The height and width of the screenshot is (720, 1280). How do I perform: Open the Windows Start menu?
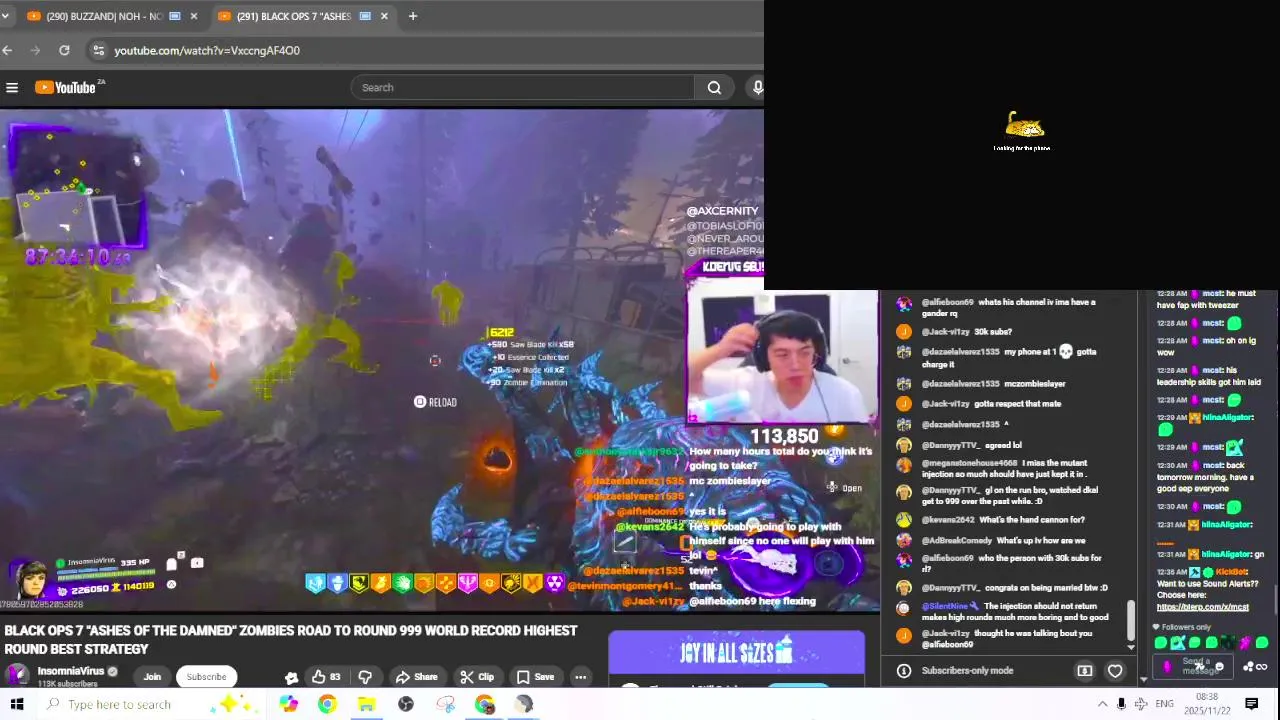coord(17,704)
